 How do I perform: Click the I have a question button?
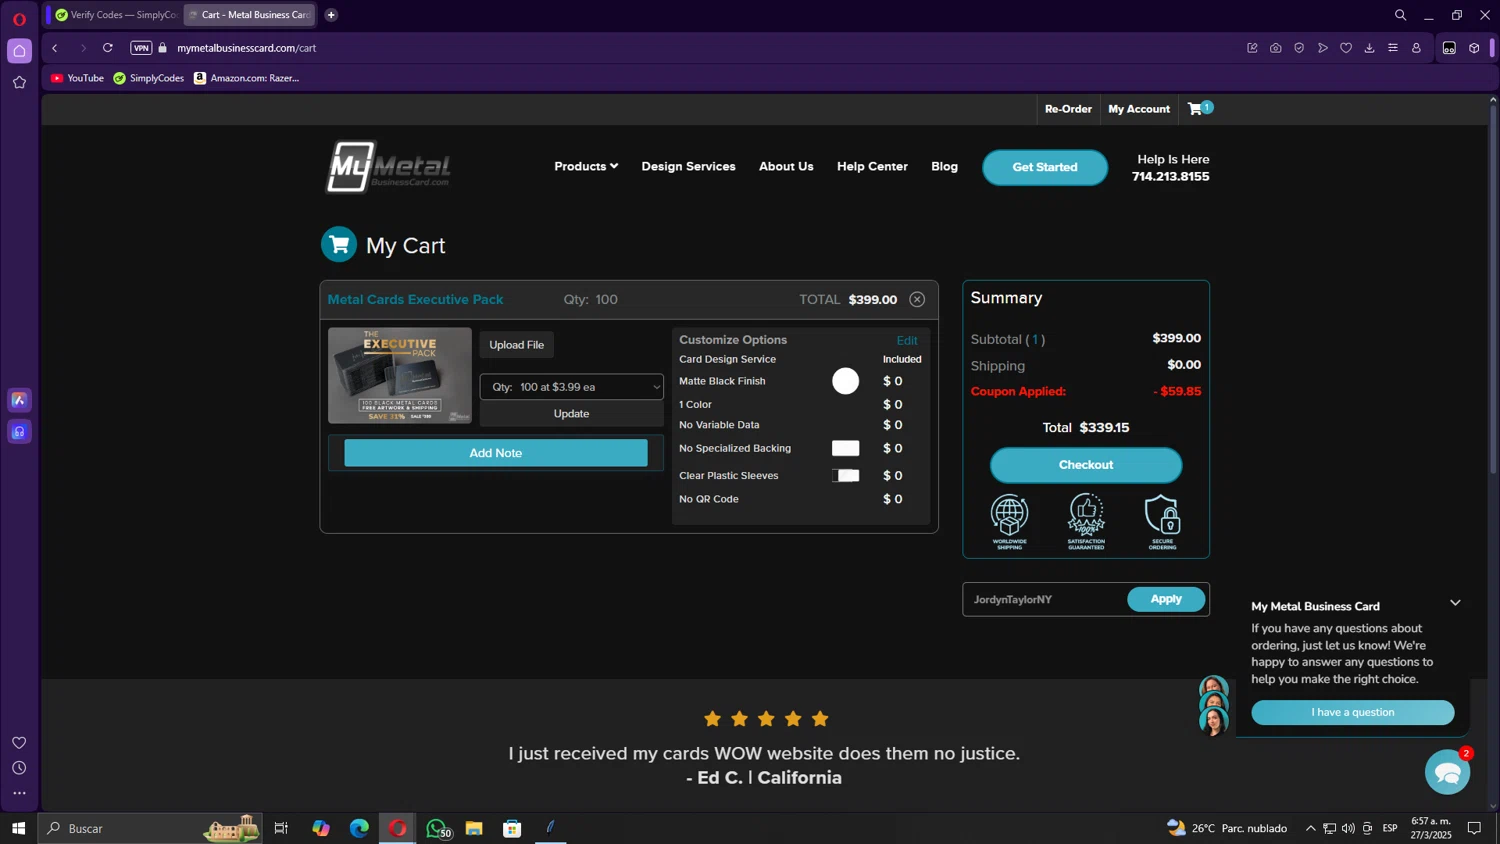coord(1352,712)
